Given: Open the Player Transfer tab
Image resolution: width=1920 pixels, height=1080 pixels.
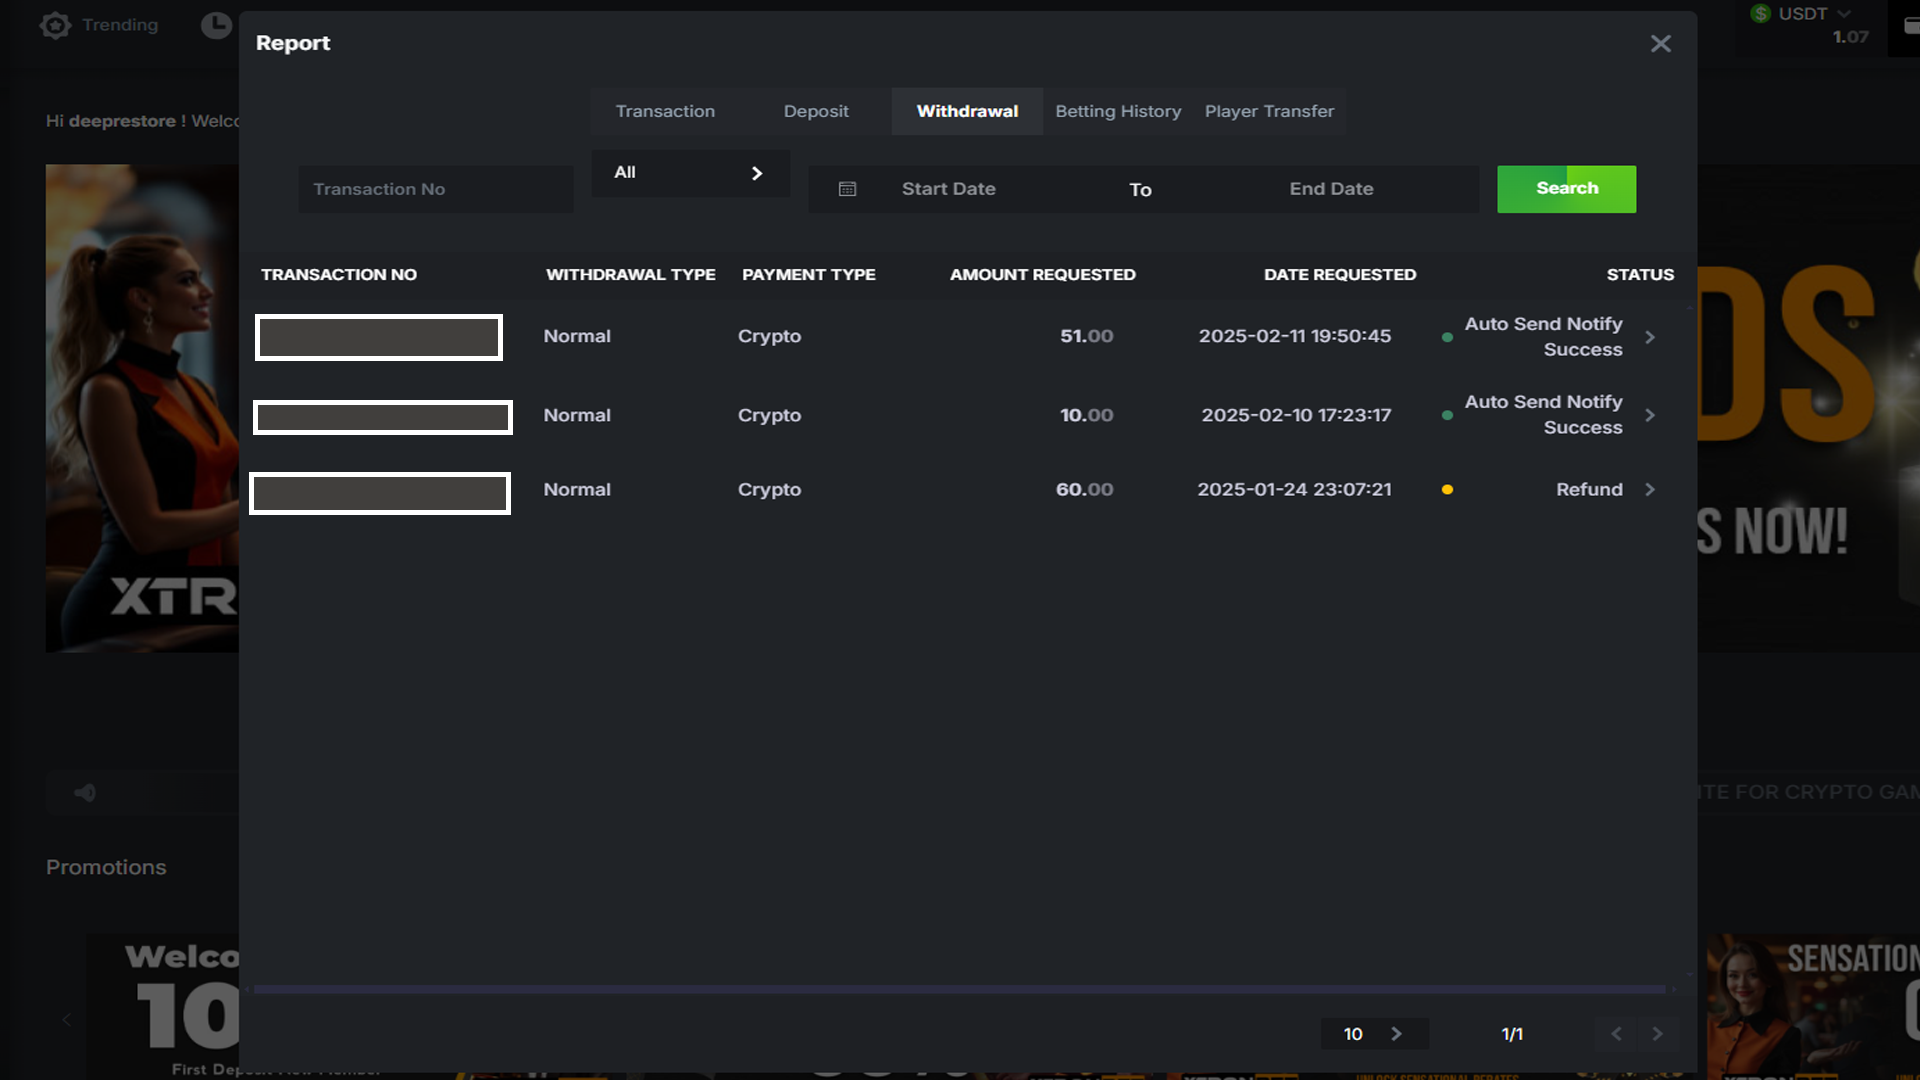Looking at the screenshot, I should point(1269,111).
